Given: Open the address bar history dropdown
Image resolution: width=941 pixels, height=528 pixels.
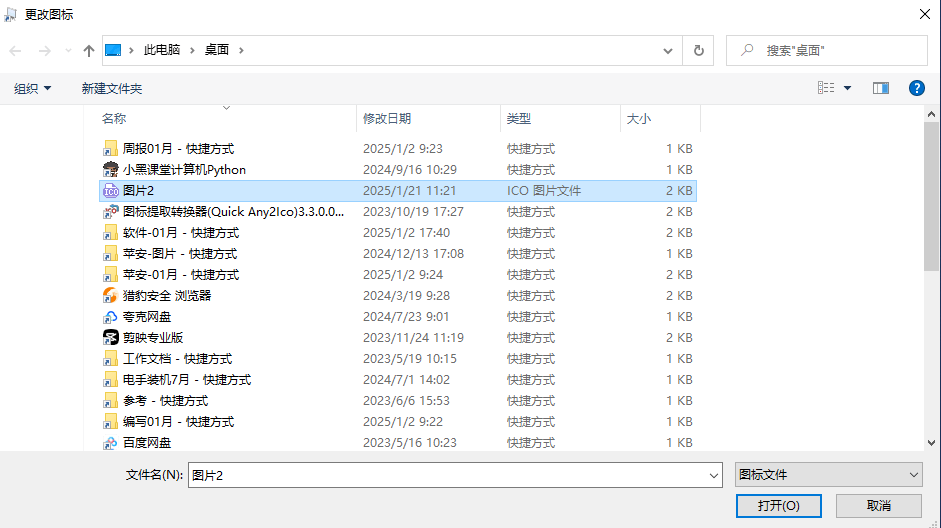Looking at the screenshot, I should tap(667, 51).
